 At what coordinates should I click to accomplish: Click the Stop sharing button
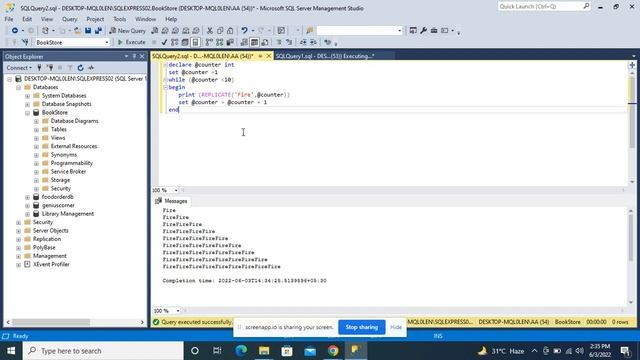[x=362, y=327]
